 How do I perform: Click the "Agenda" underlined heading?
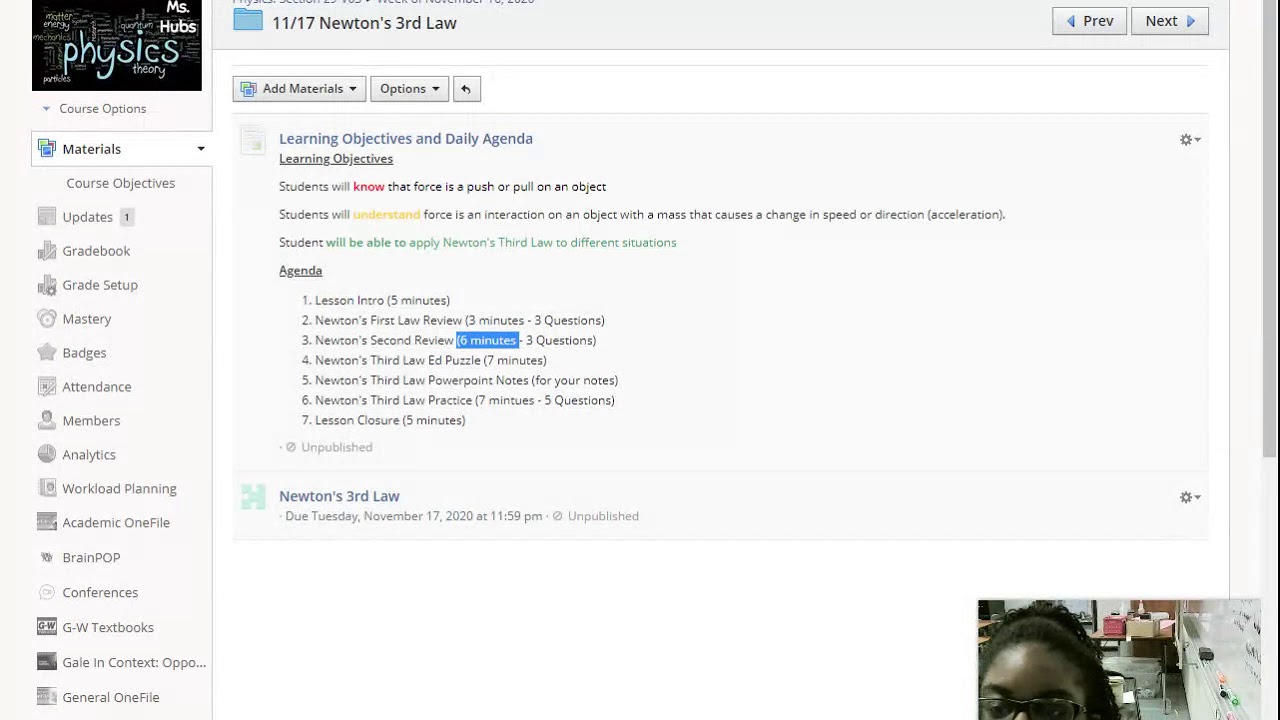click(x=300, y=271)
